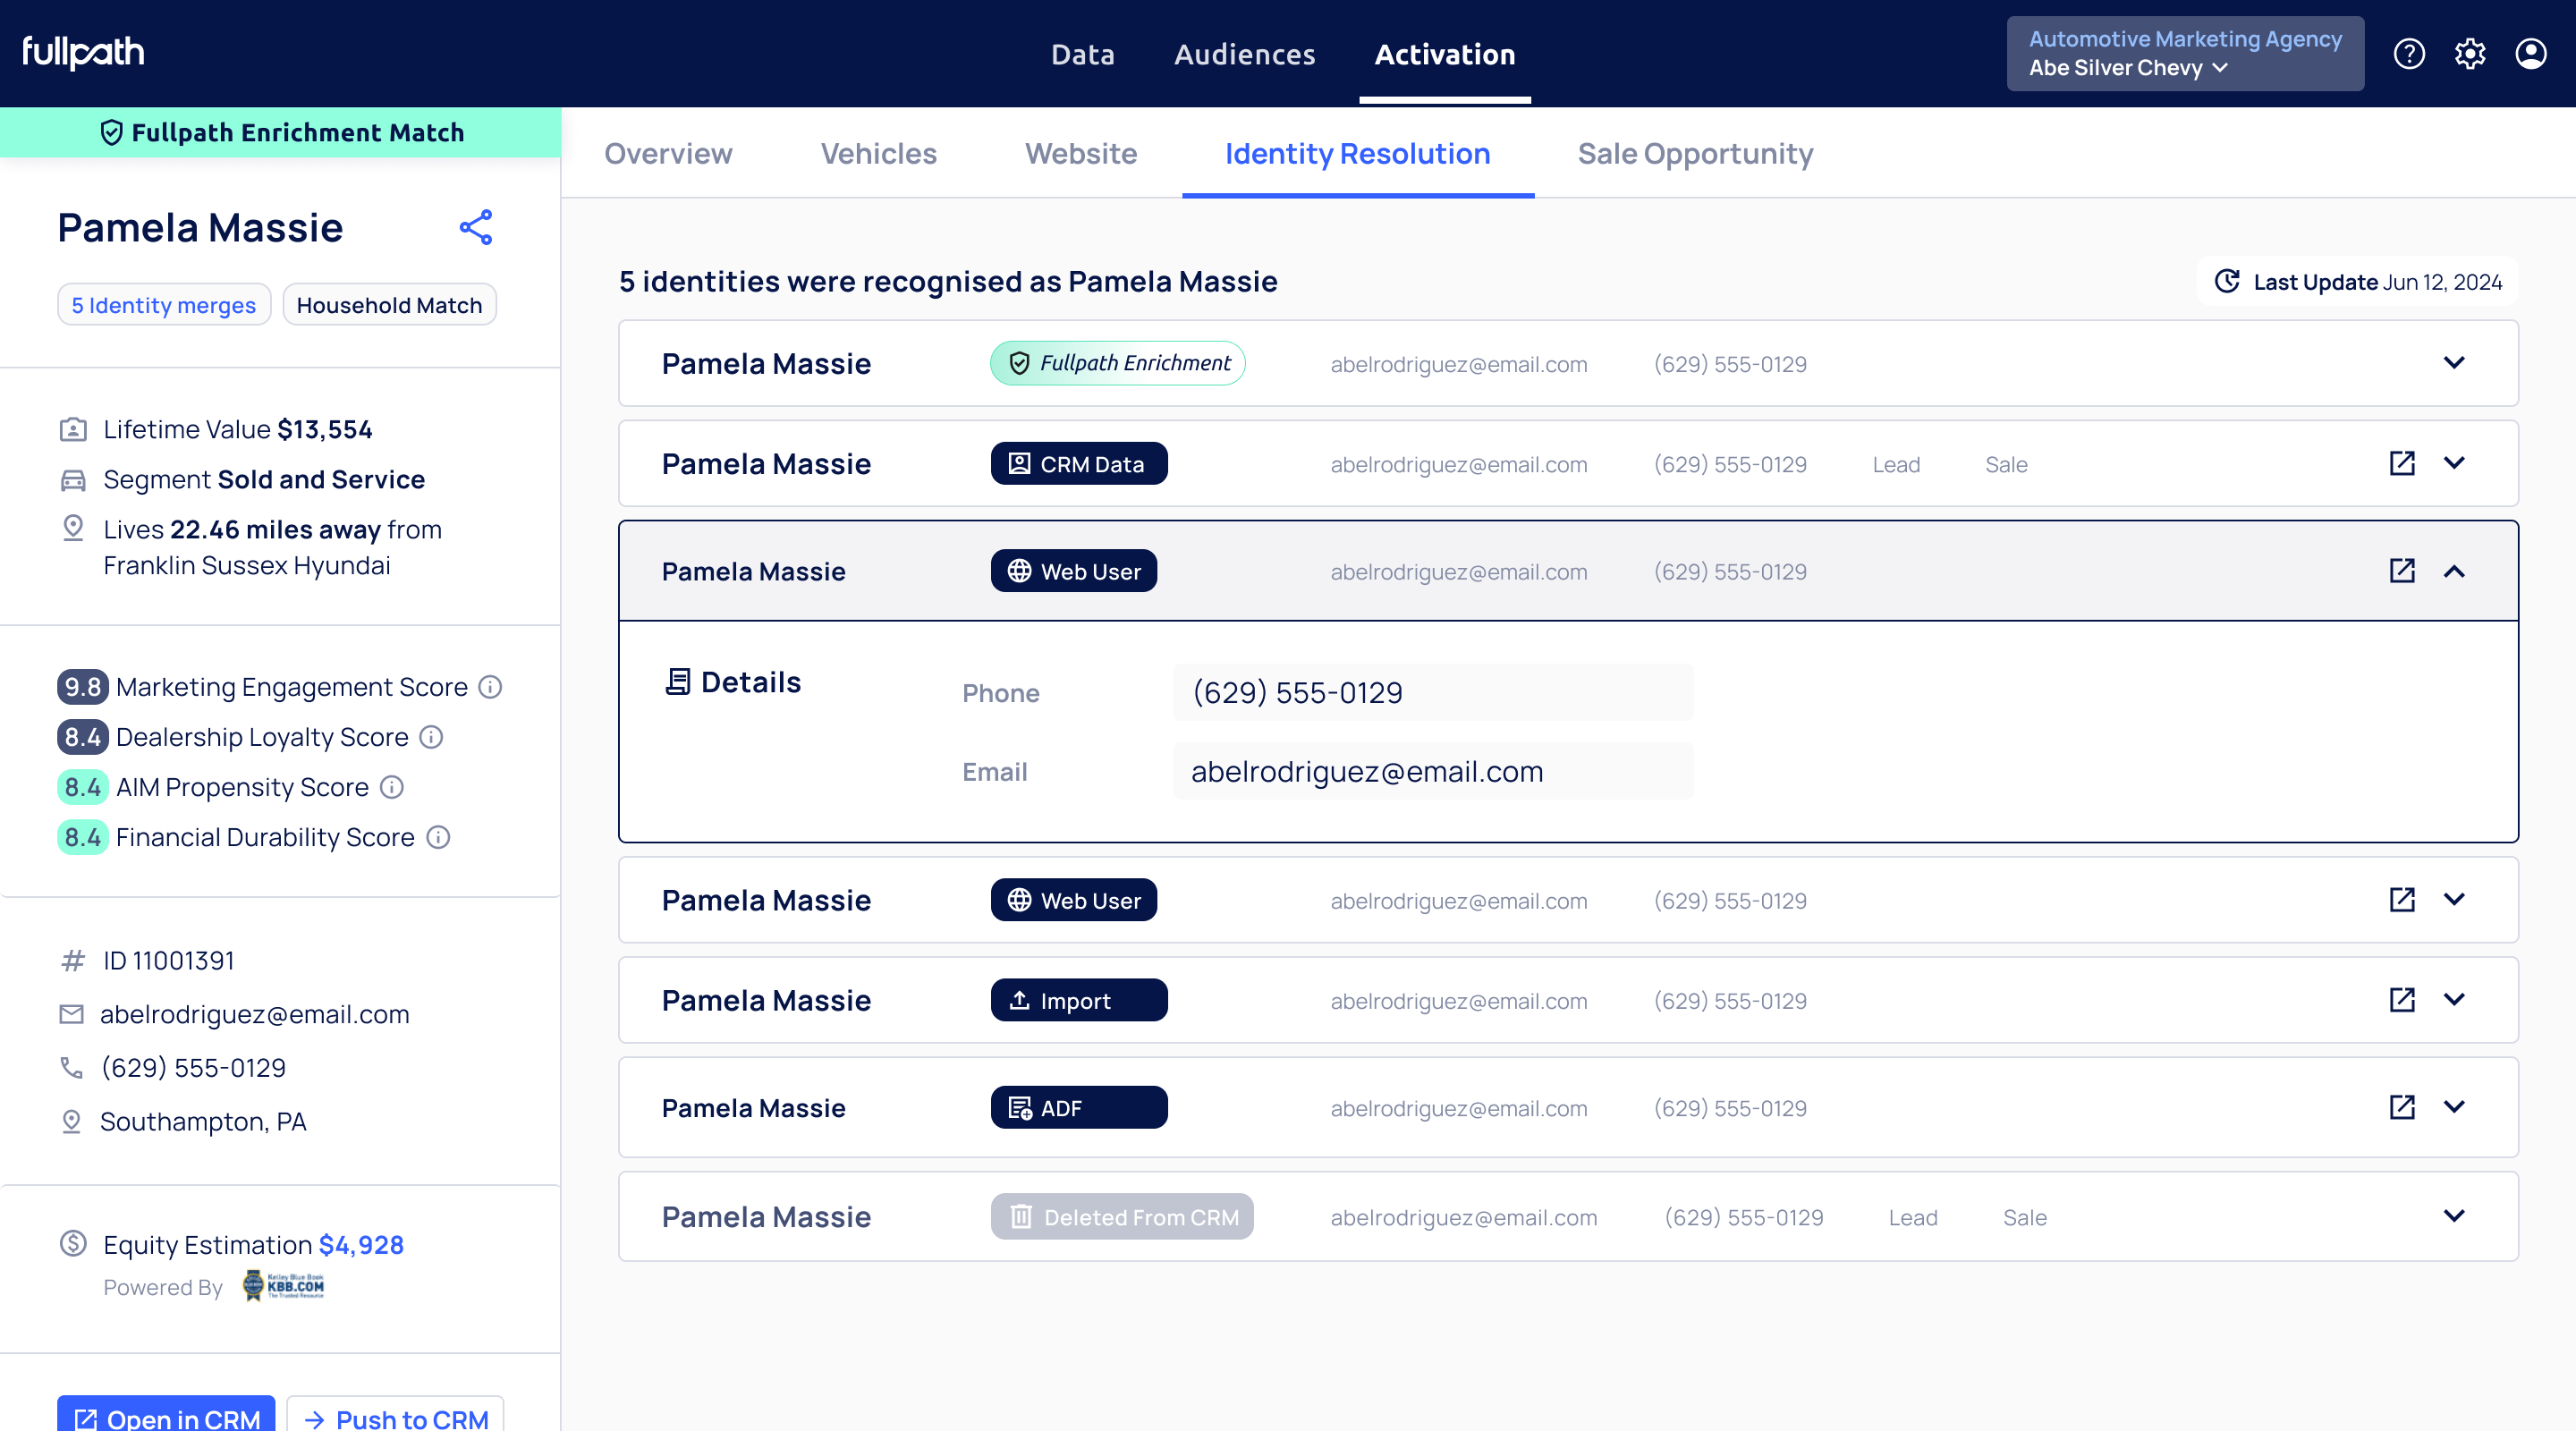Open CRM Data row external link icon
The height and width of the screenshot is (1431, 2576).
(2401, 463)
